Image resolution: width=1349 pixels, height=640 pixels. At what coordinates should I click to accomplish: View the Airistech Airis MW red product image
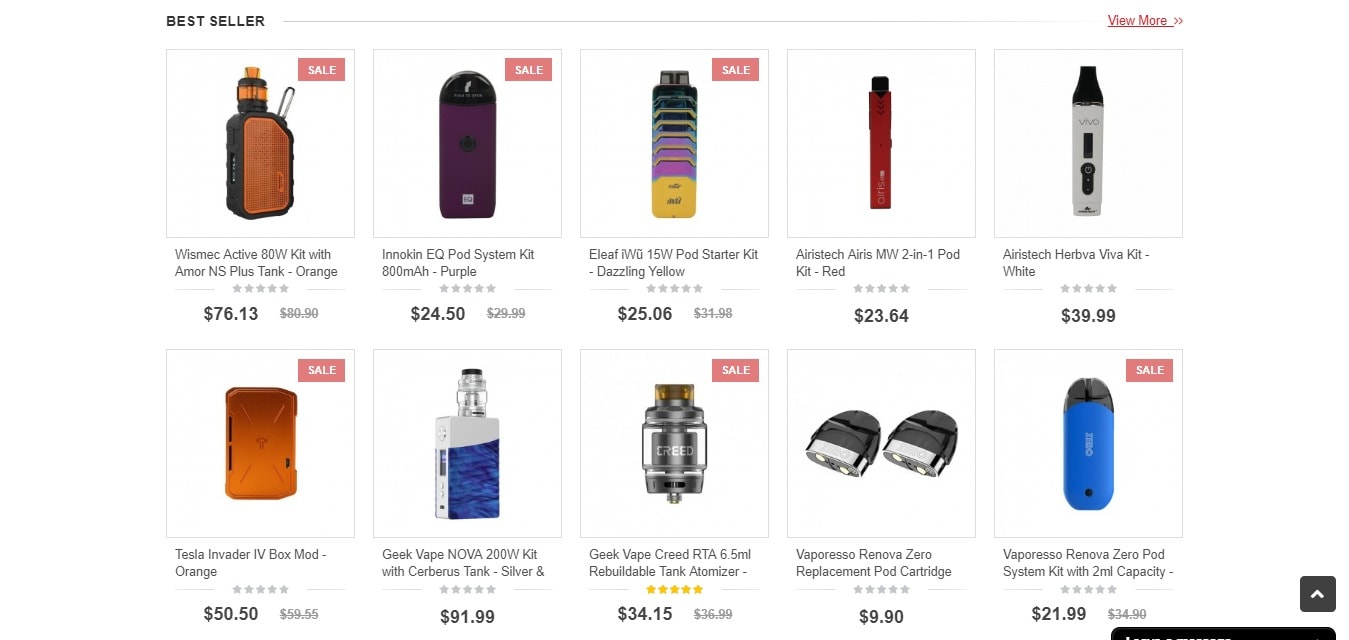pyautogui.click(x=881, y=143)
